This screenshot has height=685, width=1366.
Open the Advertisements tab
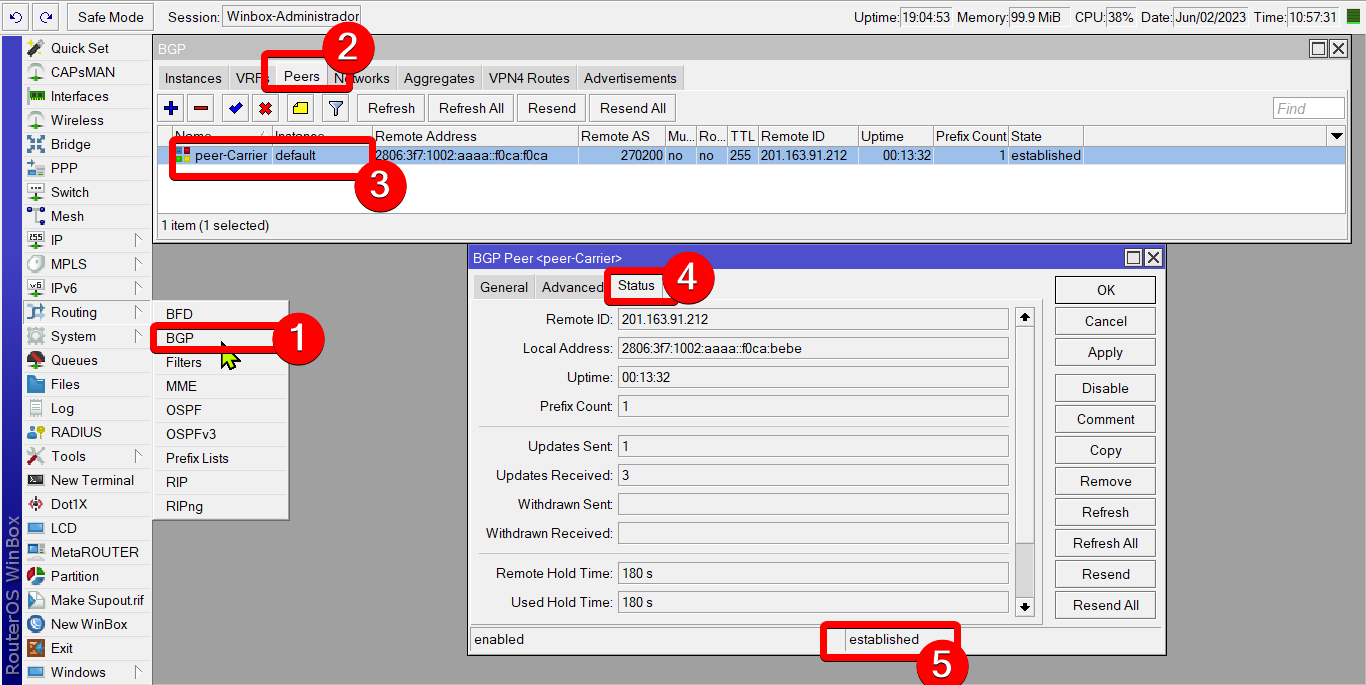(x=630, y=77)
